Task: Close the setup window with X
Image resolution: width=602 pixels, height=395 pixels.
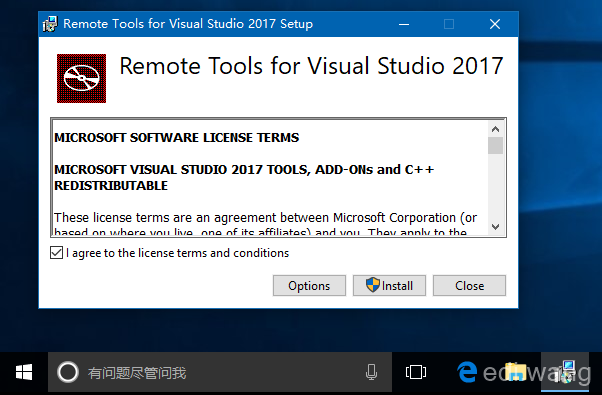Action: click(495, 24)
